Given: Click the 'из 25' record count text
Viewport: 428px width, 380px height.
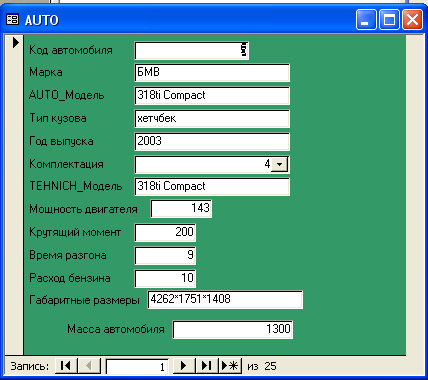Looking at the screenshot, I should 262,366.
